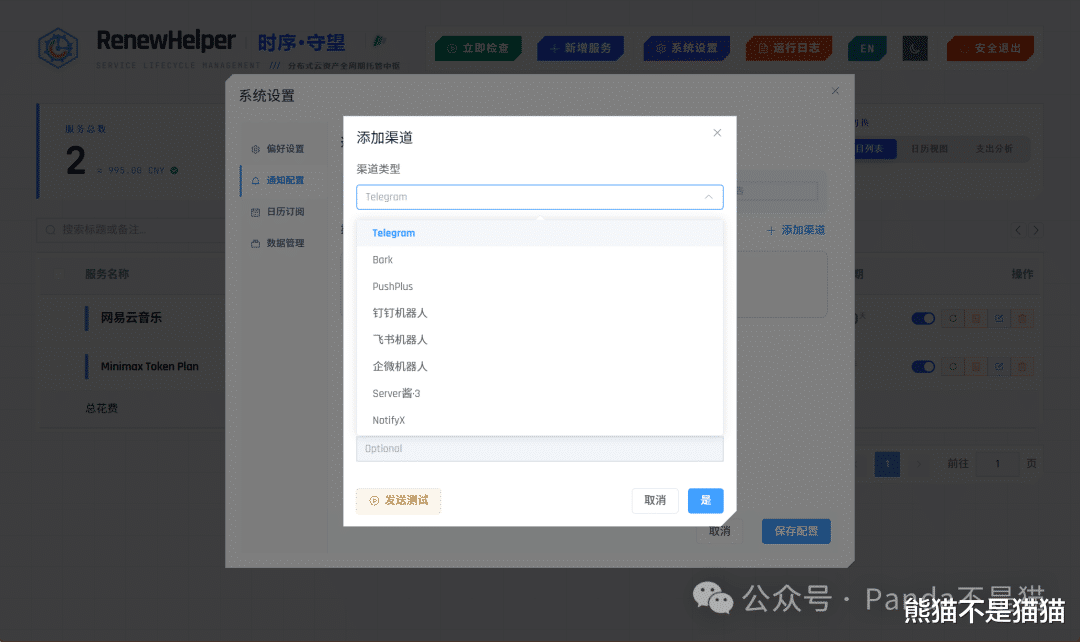Click orange record icon for Minimax Token Plan
The width and height of the screenshot is (1080, 642).
coord(976,366)
